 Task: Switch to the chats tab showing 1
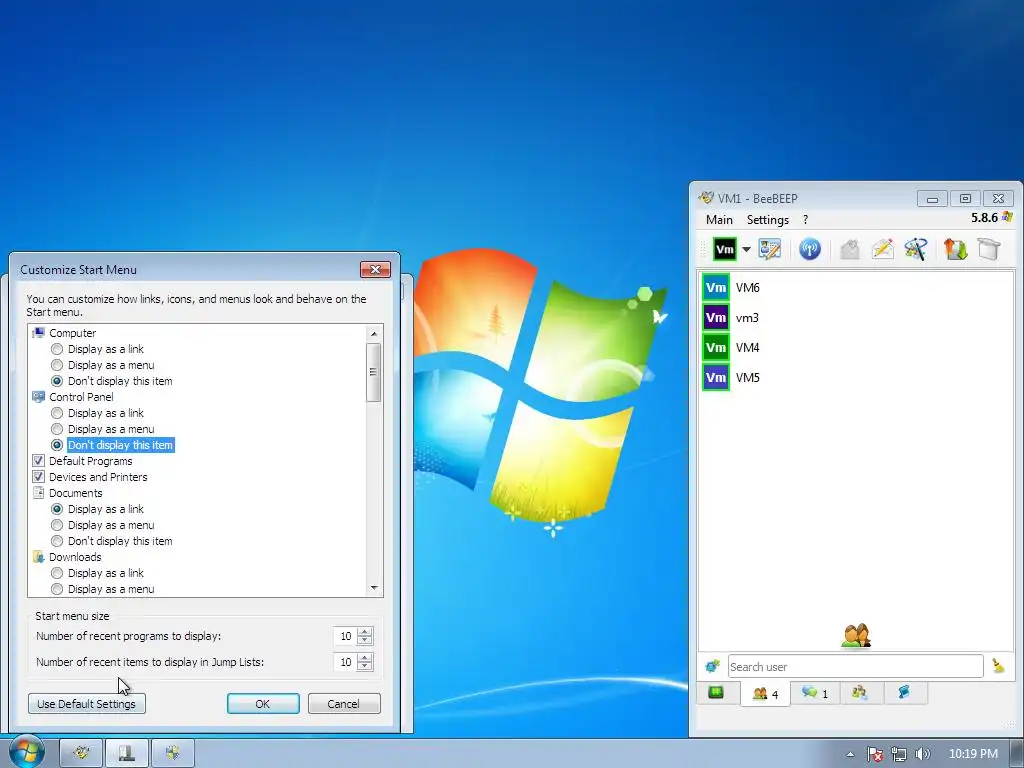click(x=815, y=693)
